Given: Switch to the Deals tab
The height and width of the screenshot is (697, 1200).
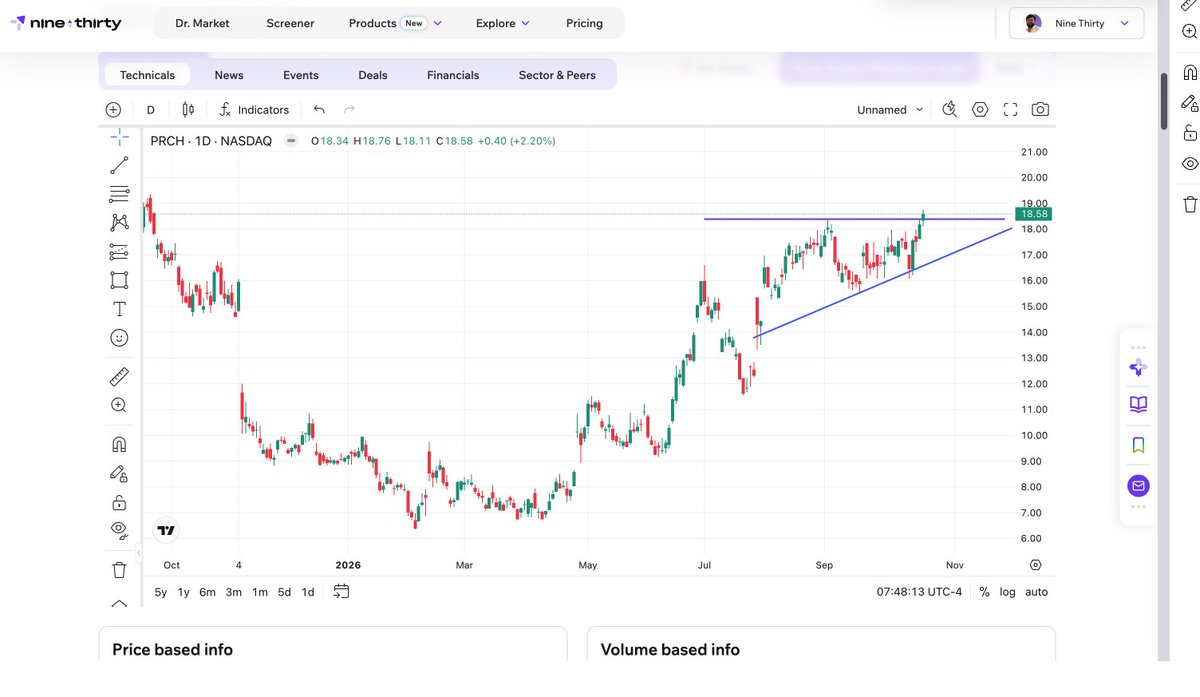Looking at the screenshot, I should tap(373, 75).
